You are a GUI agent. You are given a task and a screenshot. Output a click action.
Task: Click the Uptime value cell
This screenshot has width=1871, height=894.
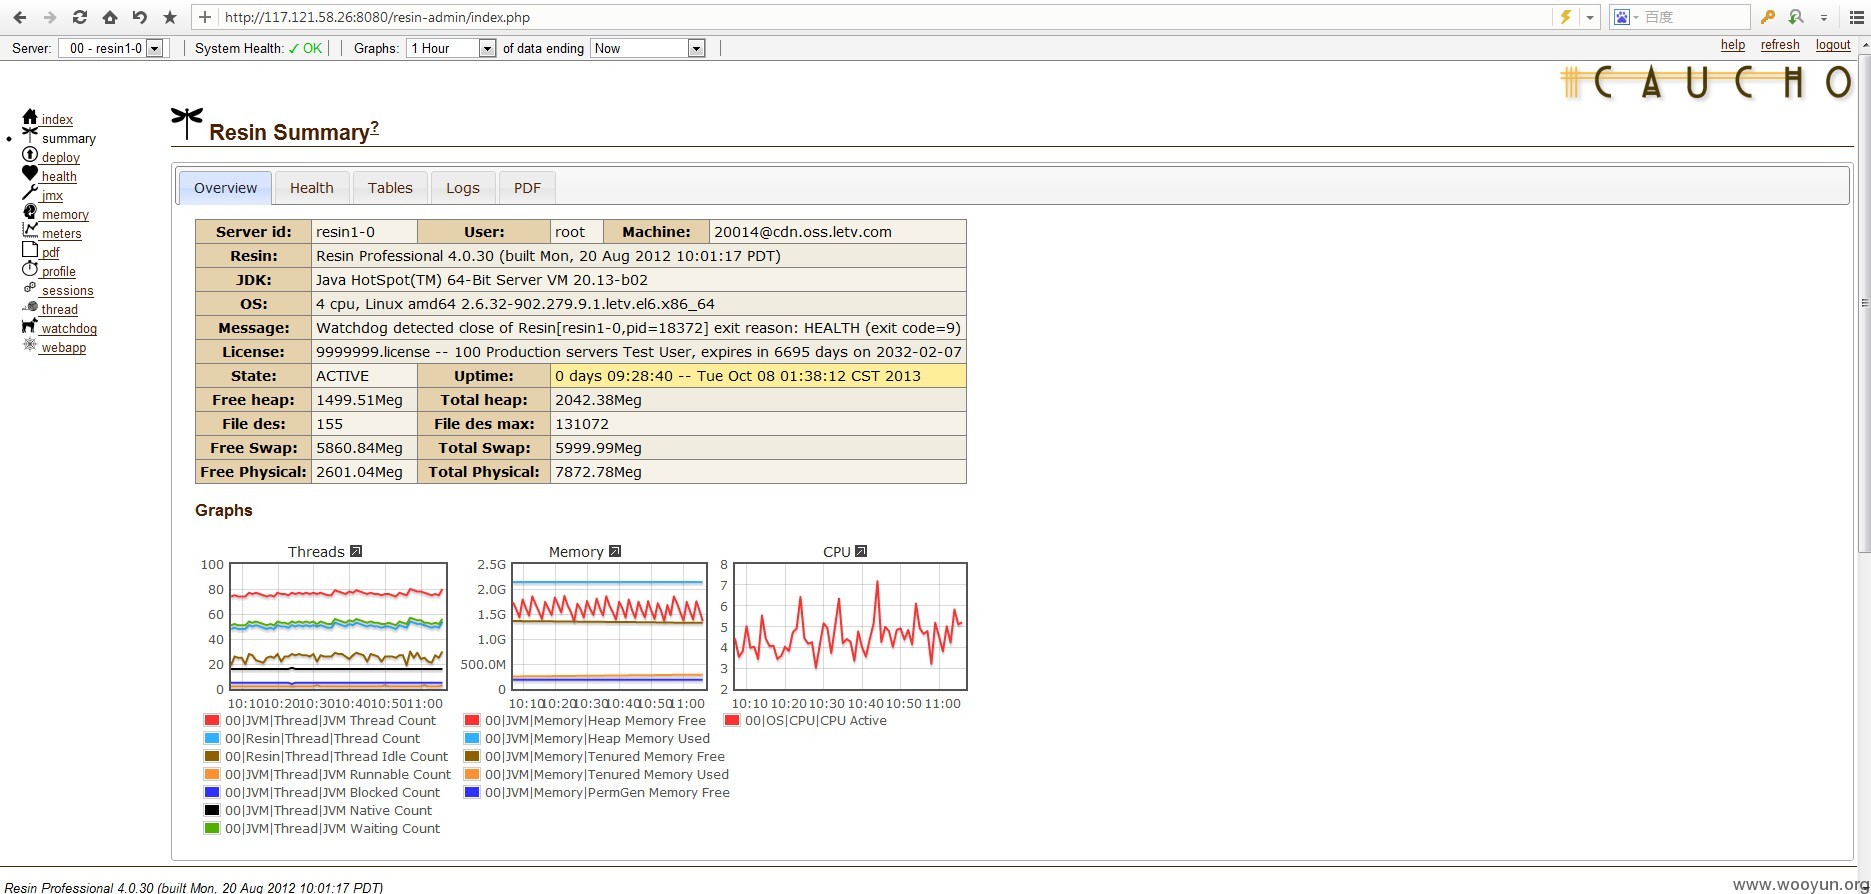pos(758,376)
